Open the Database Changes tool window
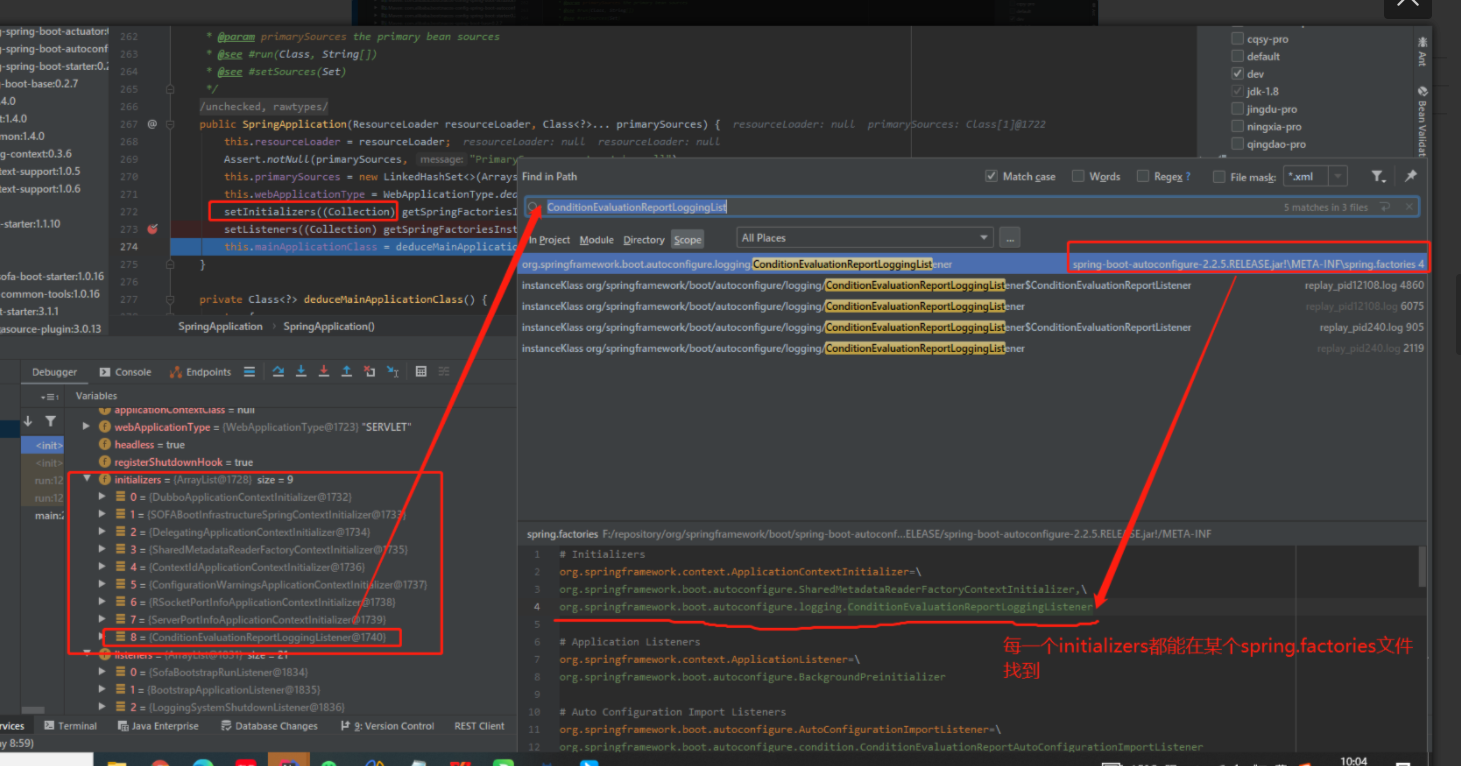Viewport: 1461px width, 766px height. pos(268,726)
